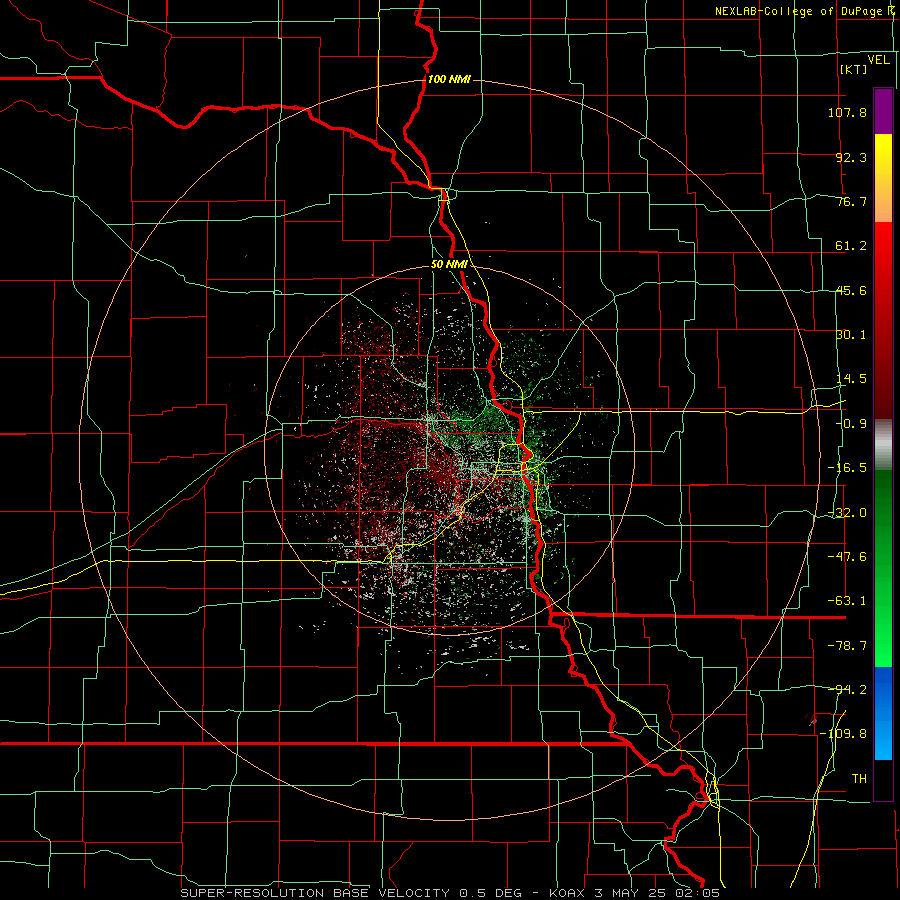The height and width of the screenshot is (900, 900).
Task: Click the purple segment of velocity color bar
Action: click(883, 111)
